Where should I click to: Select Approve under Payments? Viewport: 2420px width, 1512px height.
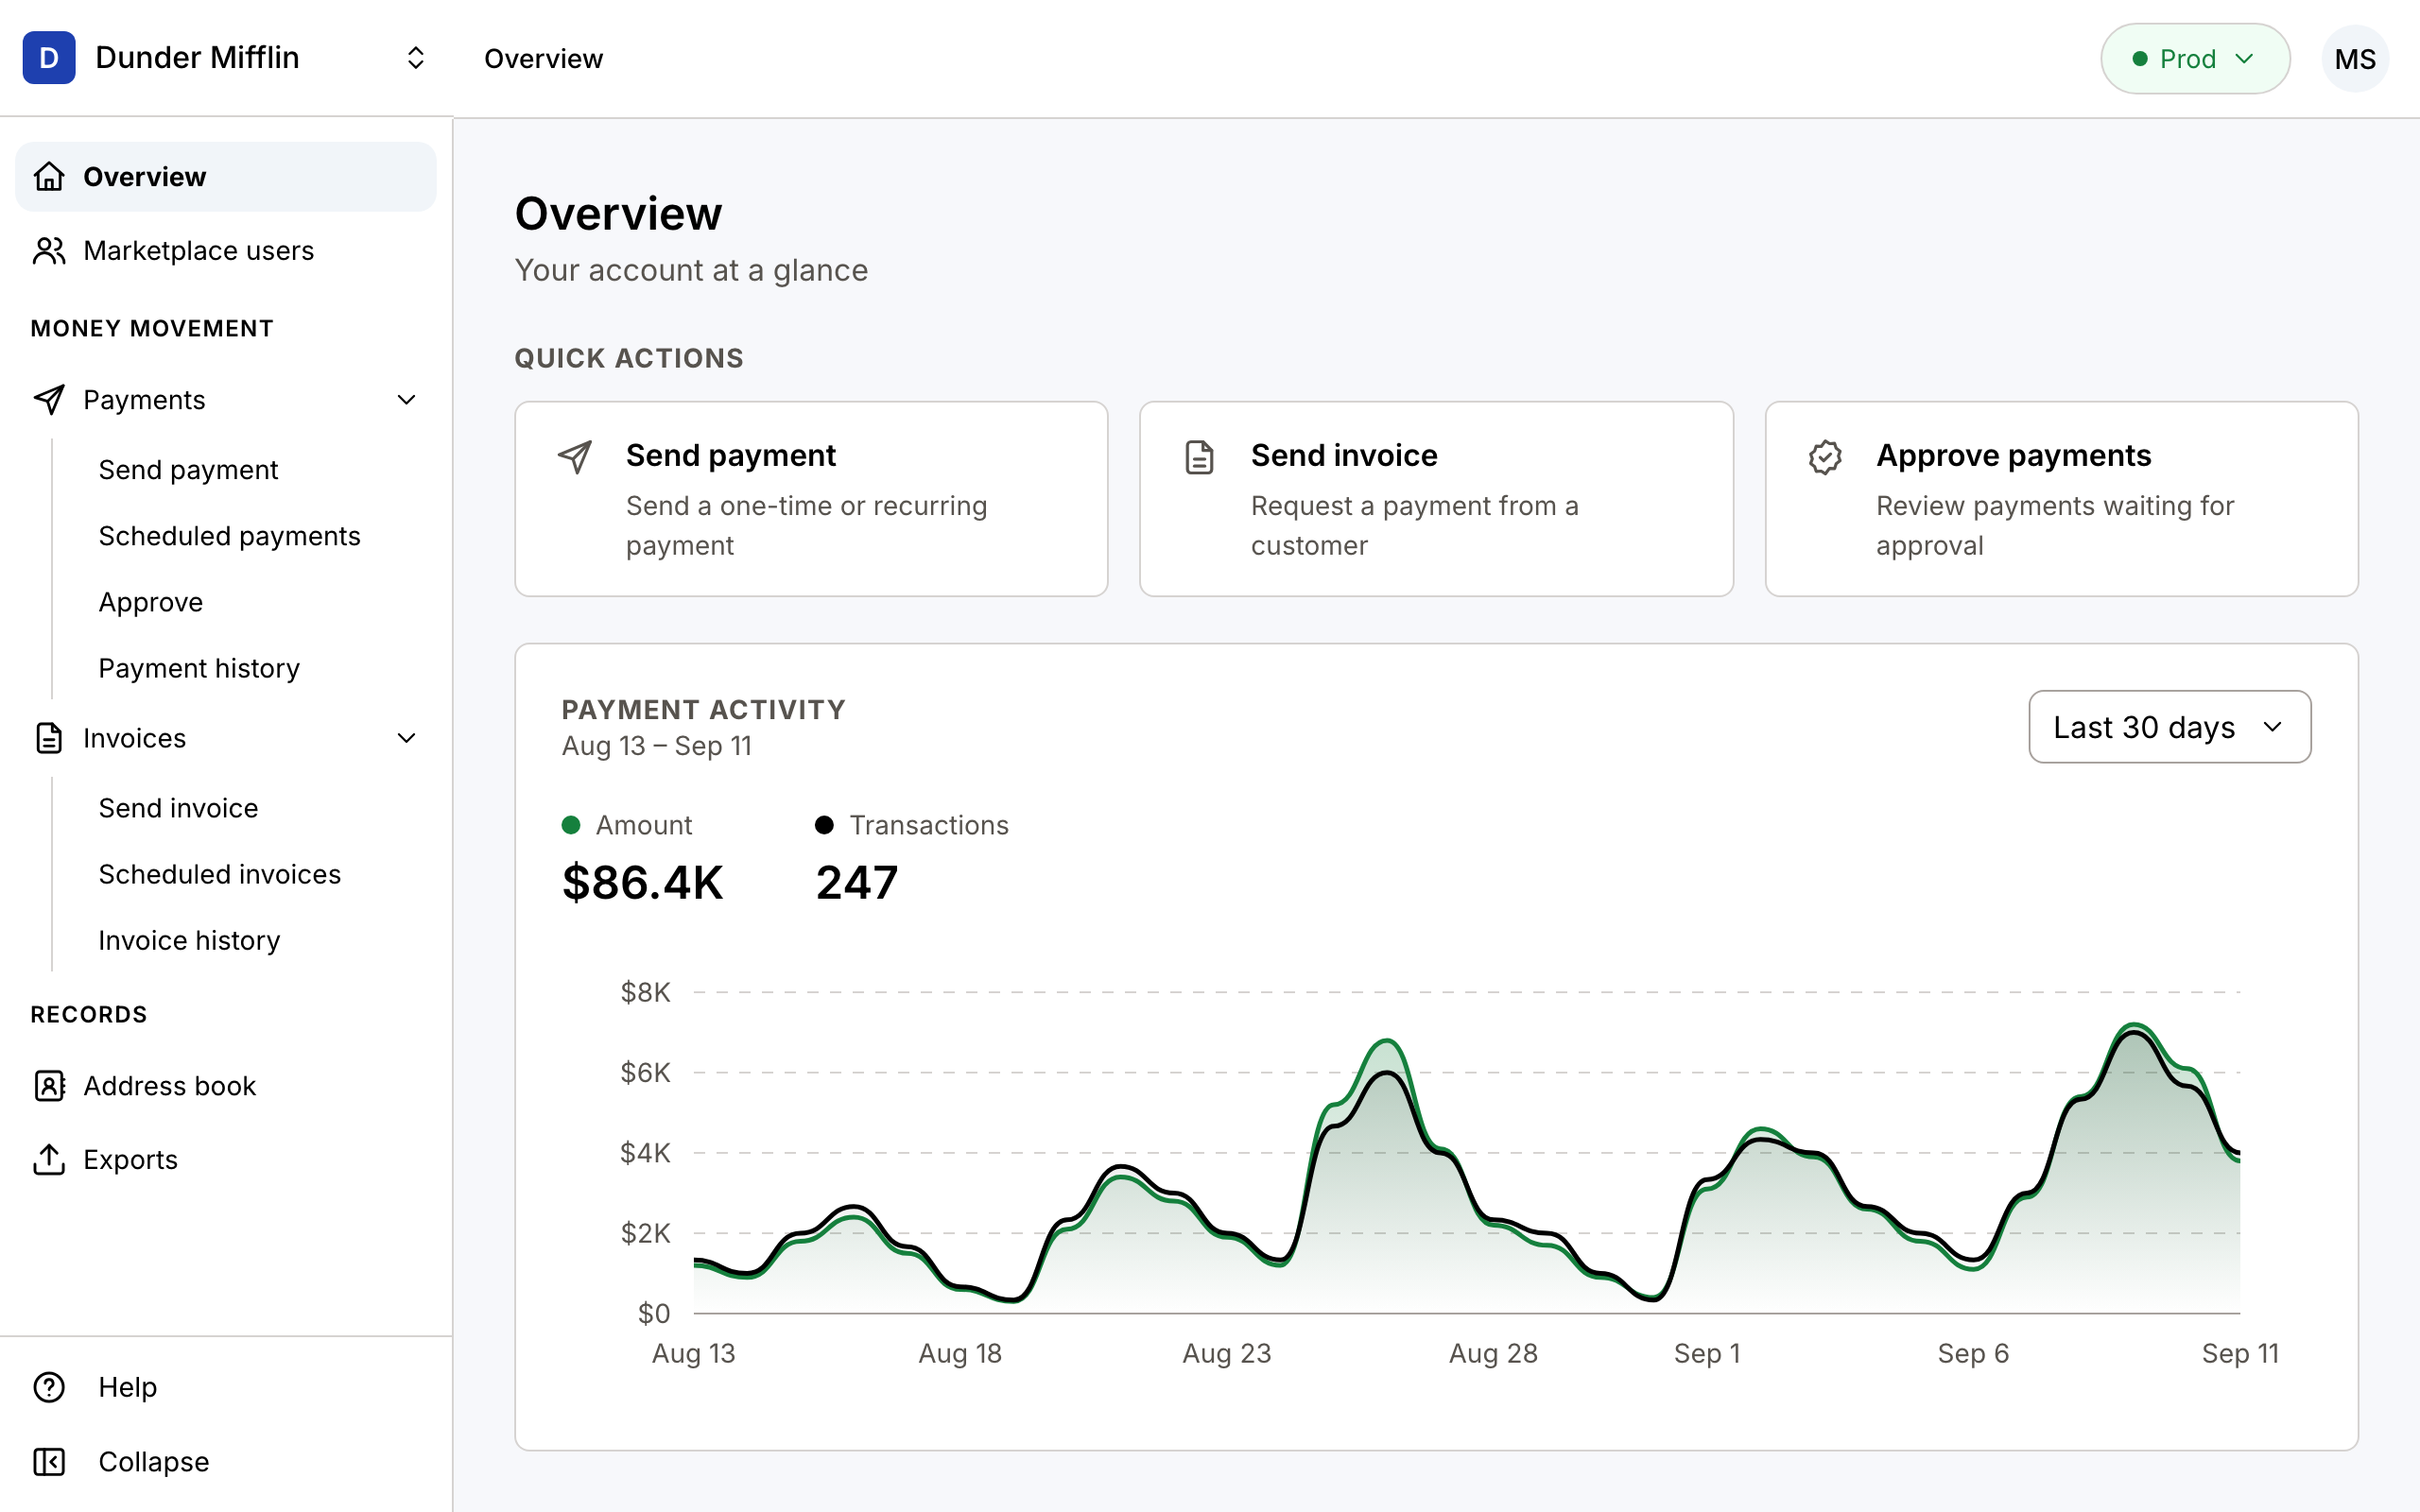151,602
